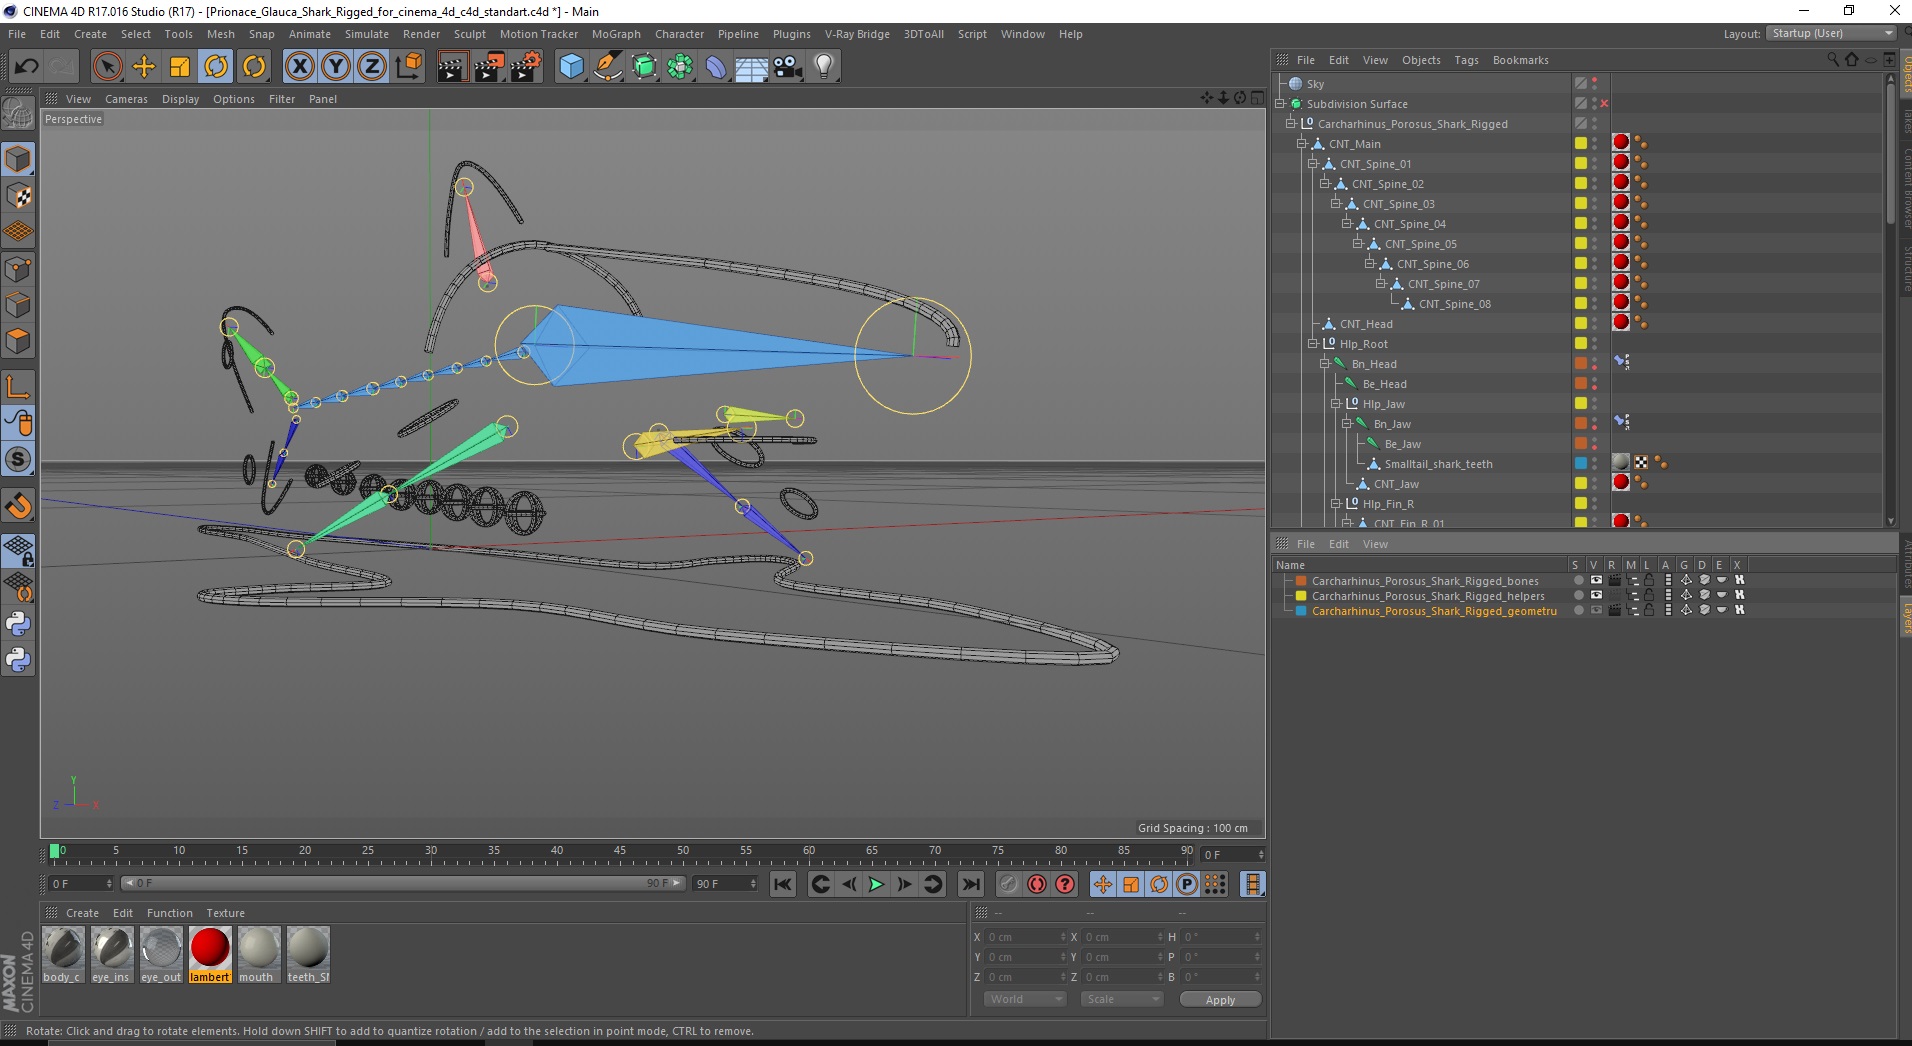Toggle coordinate system icon
The height and width of the screenshot is (1046, 1912).
(408, 67)
